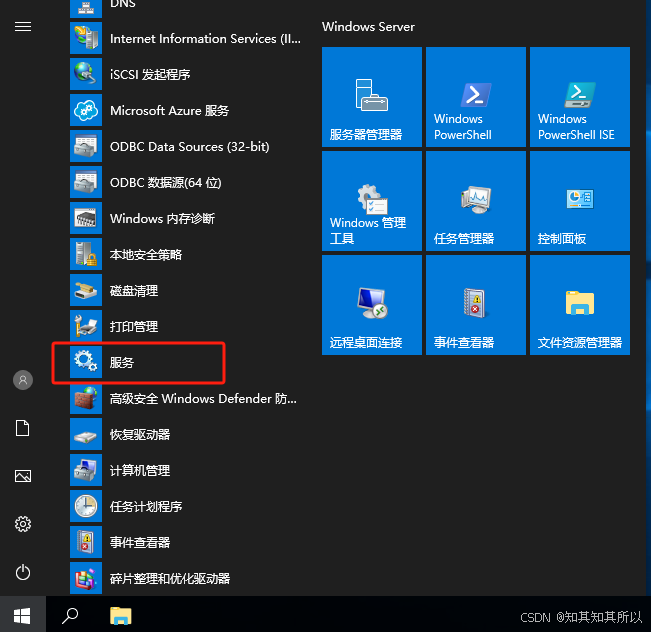Select Microsoft Azure 服务 text label
The height and width of the screenshot is (632, 651).
tap(169, 110)
